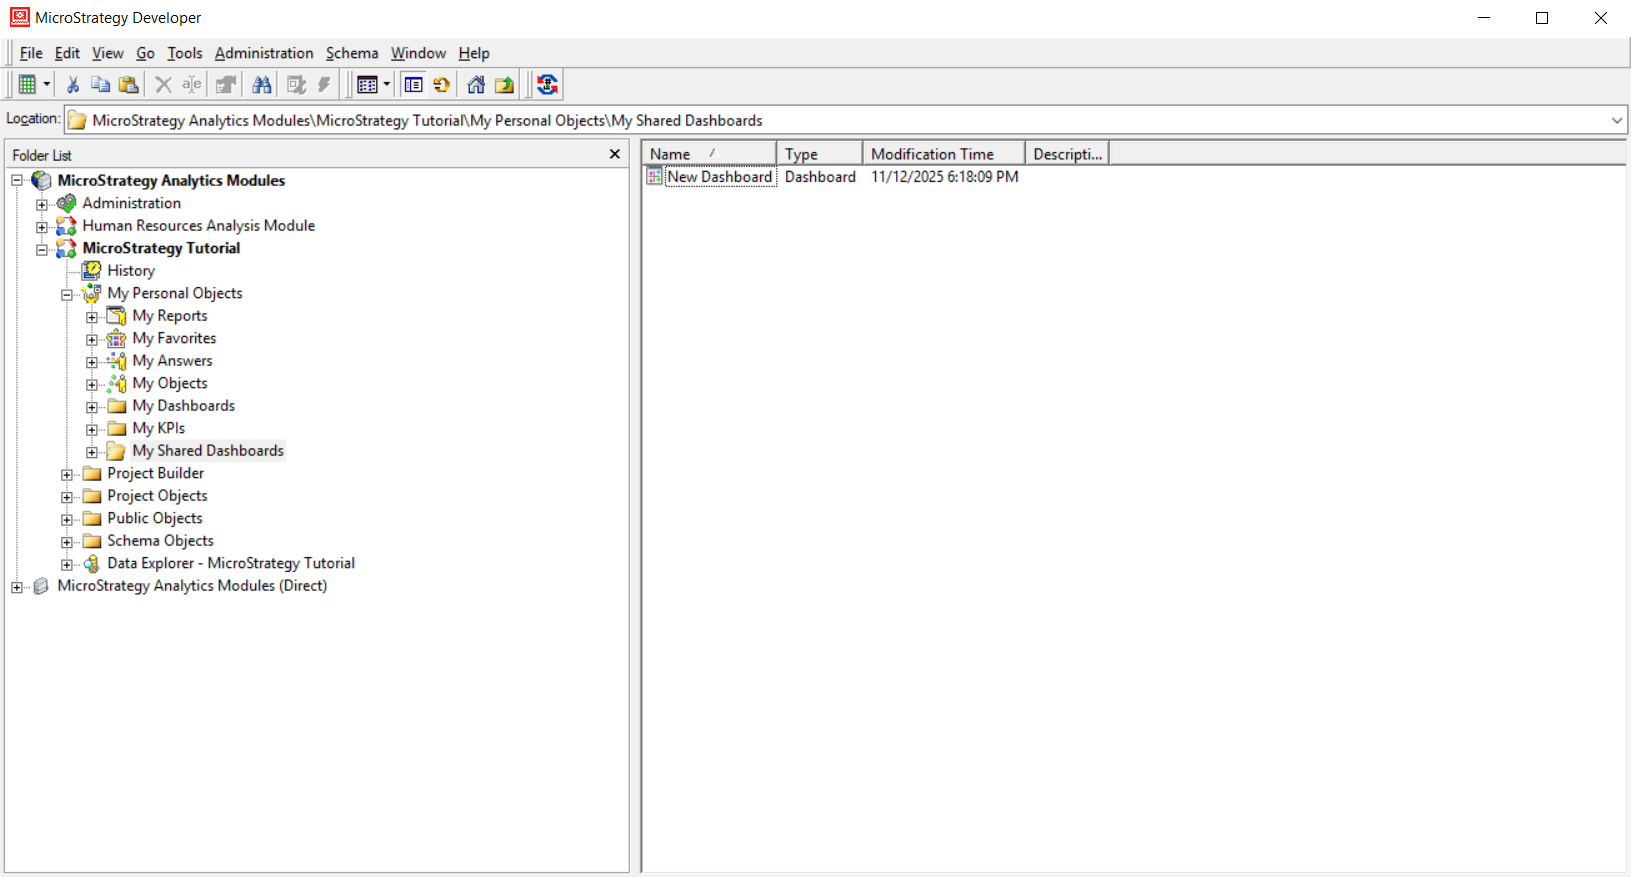Click the Refresh toolbar icon

click(441, 85)
